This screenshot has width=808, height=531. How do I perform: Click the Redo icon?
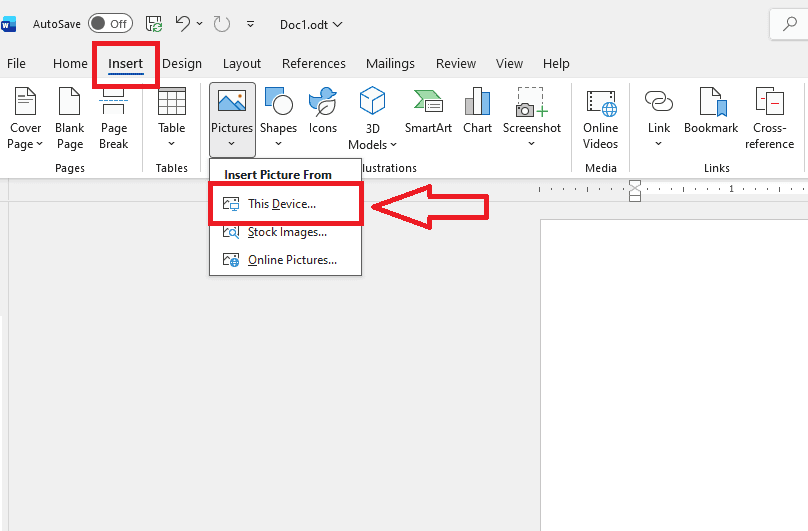click(x=222, y=24)
